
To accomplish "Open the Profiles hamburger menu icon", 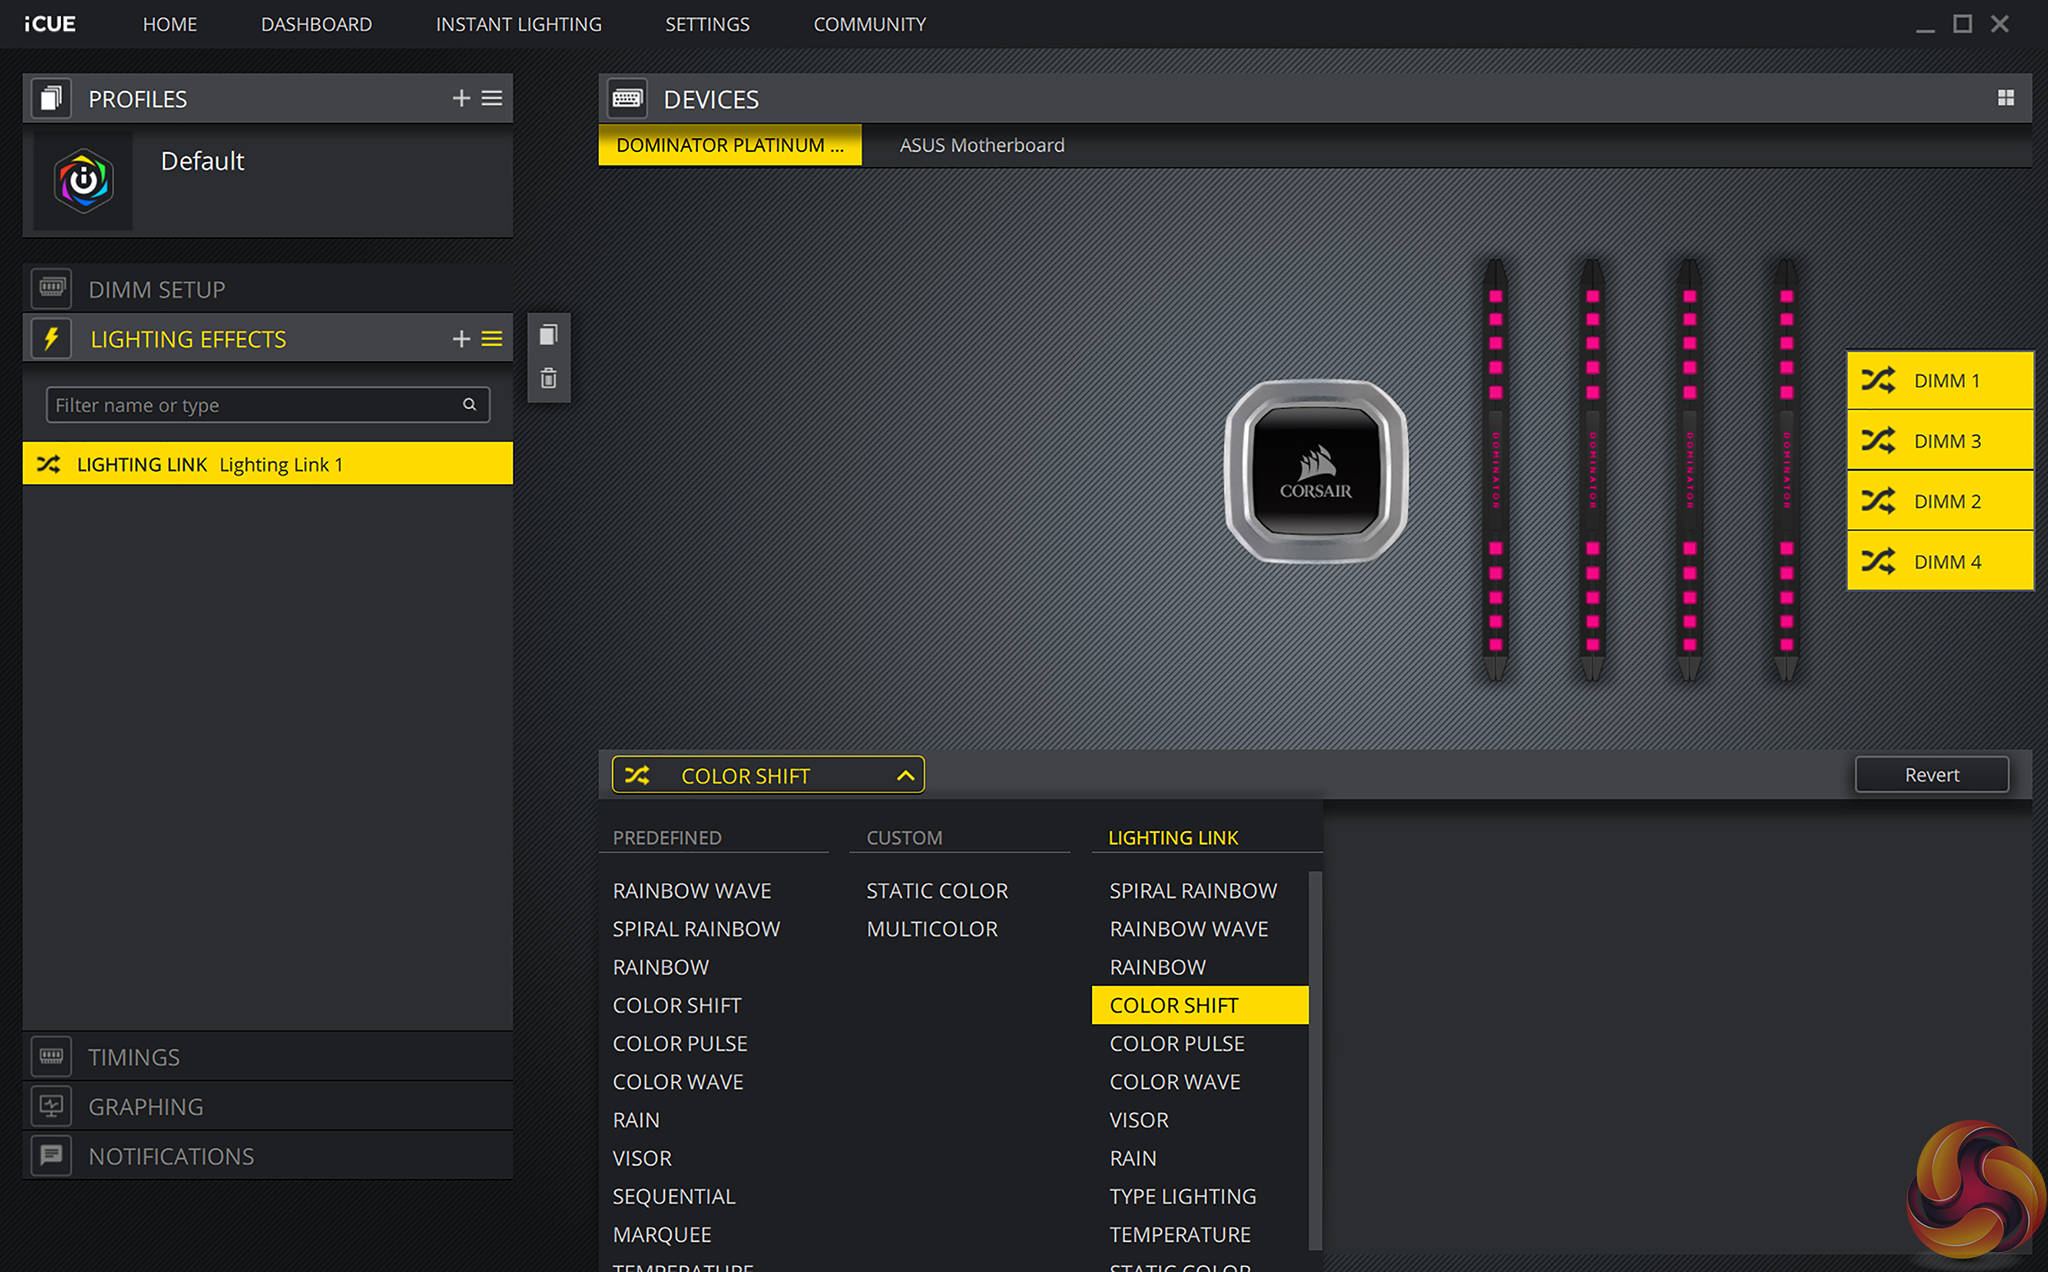I will [x=492, y=98].
